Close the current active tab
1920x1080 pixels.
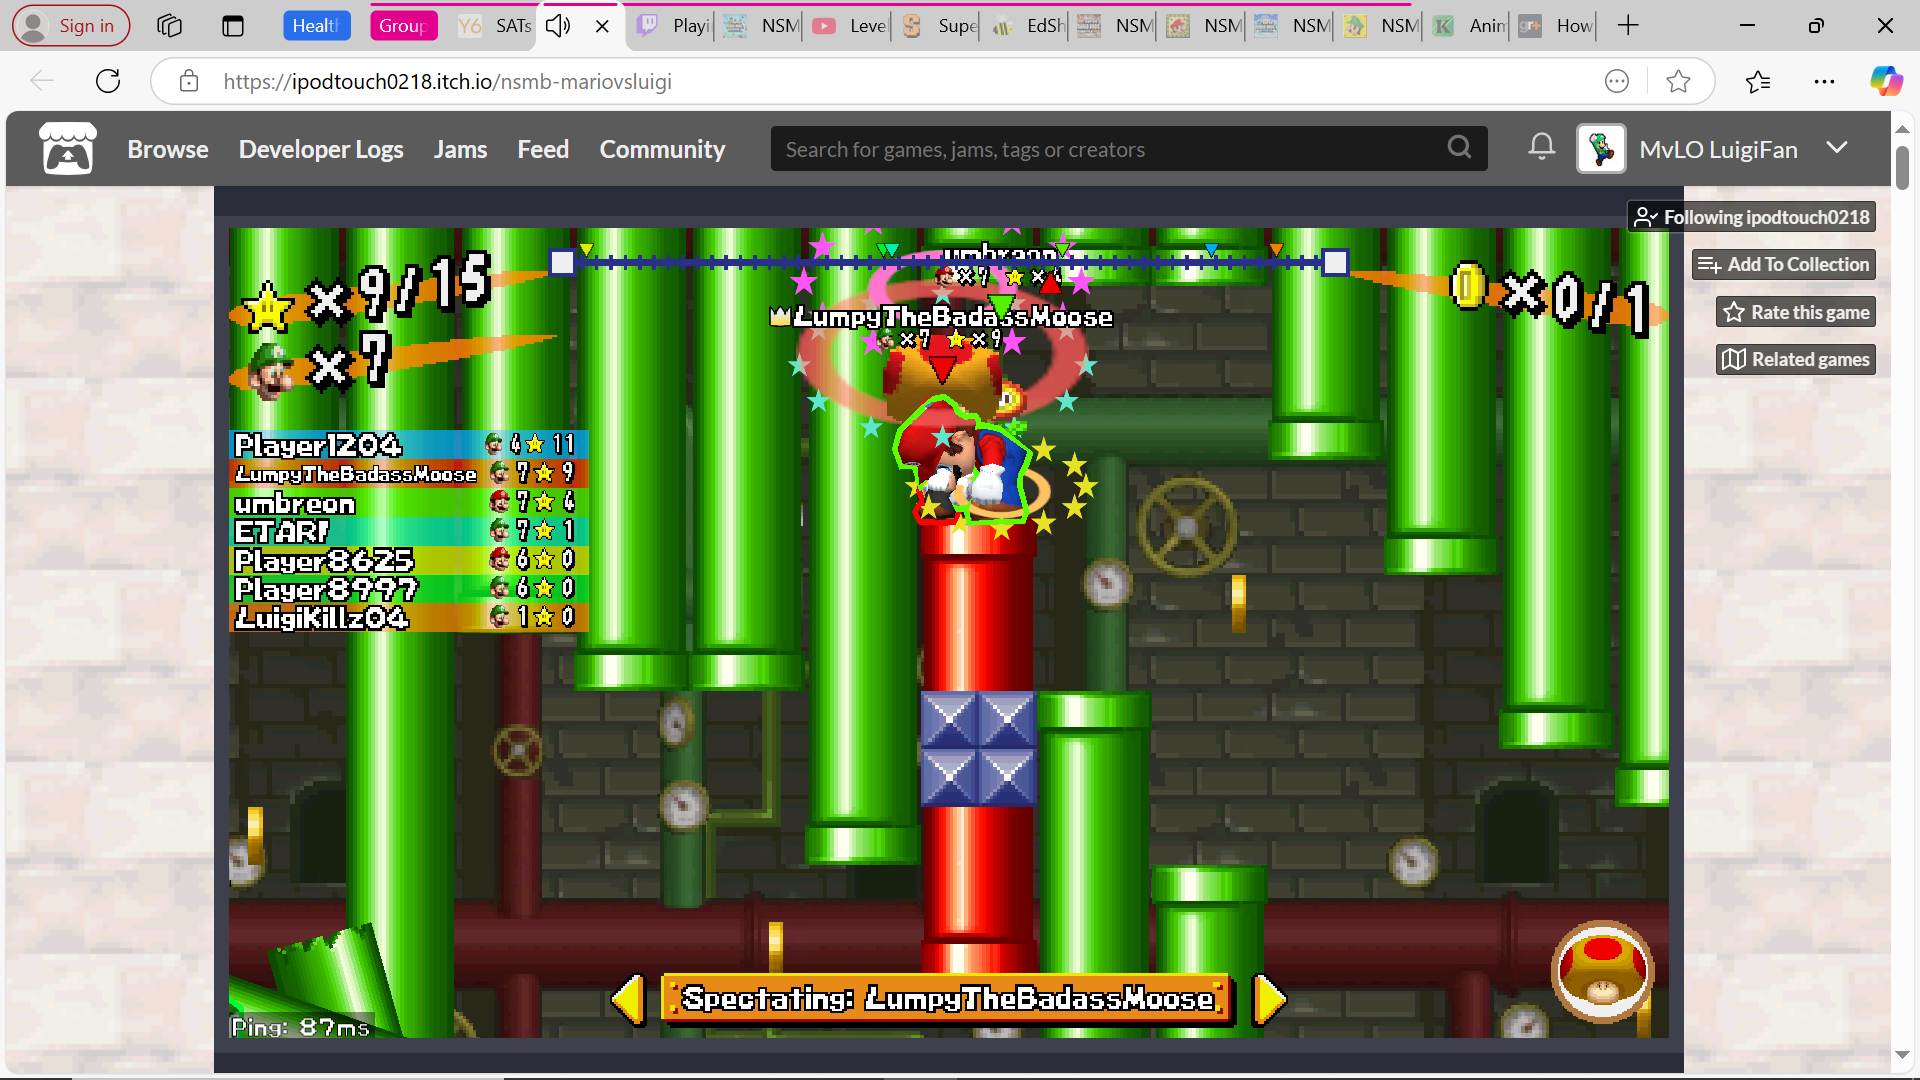(602, 26)
